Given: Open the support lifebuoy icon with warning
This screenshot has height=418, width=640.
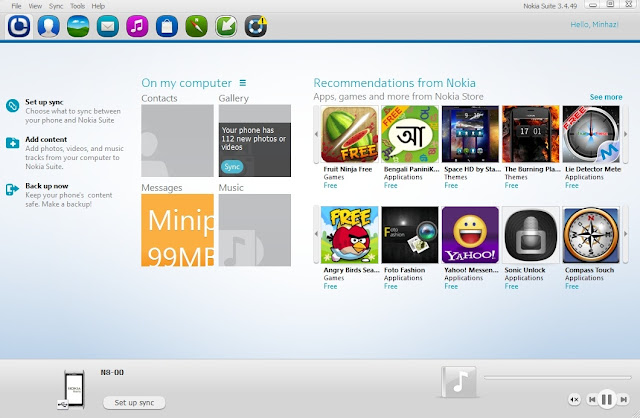Looking at the screenshot, I should click(256, 26).
